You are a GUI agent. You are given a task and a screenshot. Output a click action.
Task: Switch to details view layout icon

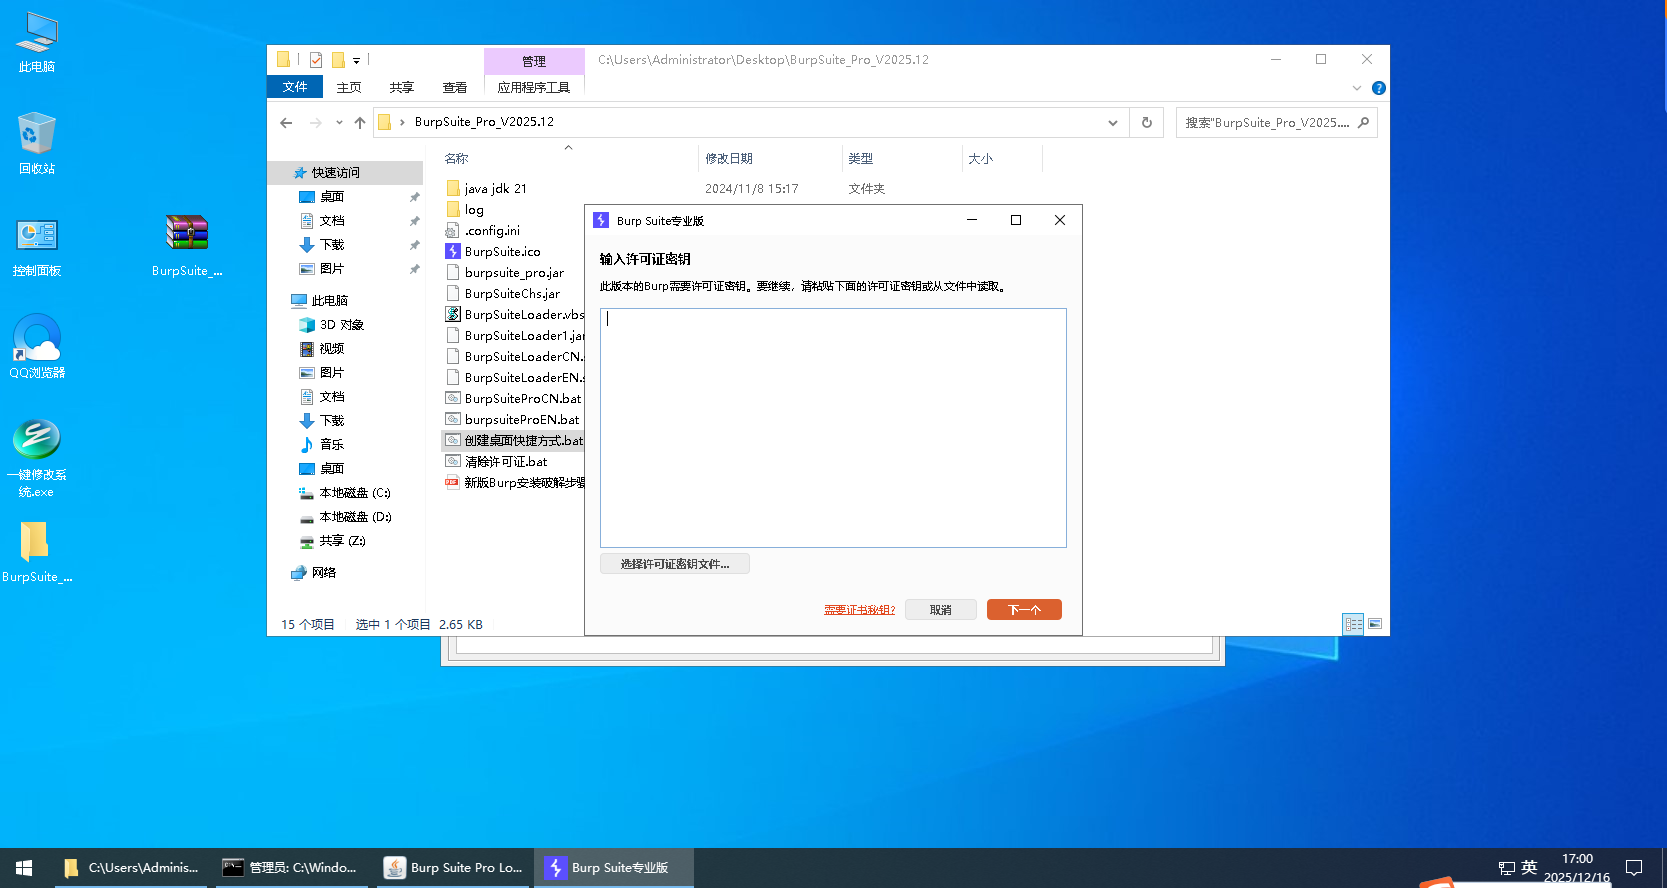[1353, 624]
